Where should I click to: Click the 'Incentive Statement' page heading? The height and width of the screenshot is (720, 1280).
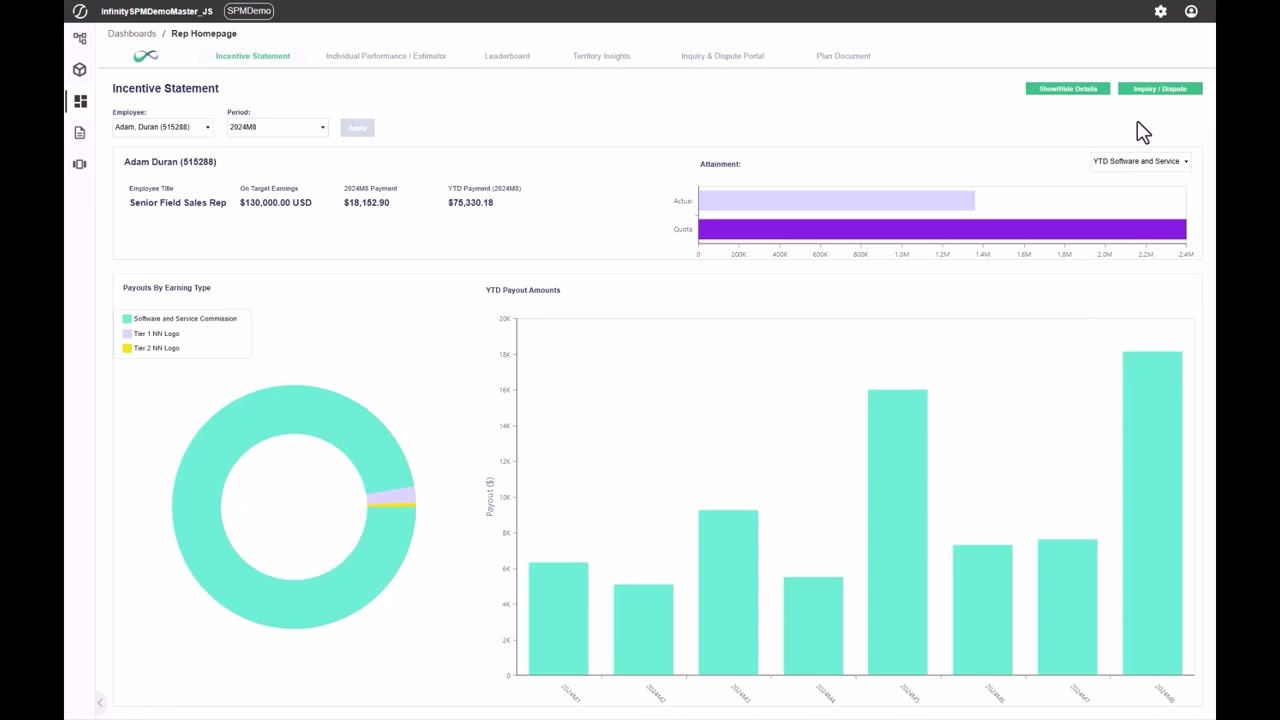(165, 89)
